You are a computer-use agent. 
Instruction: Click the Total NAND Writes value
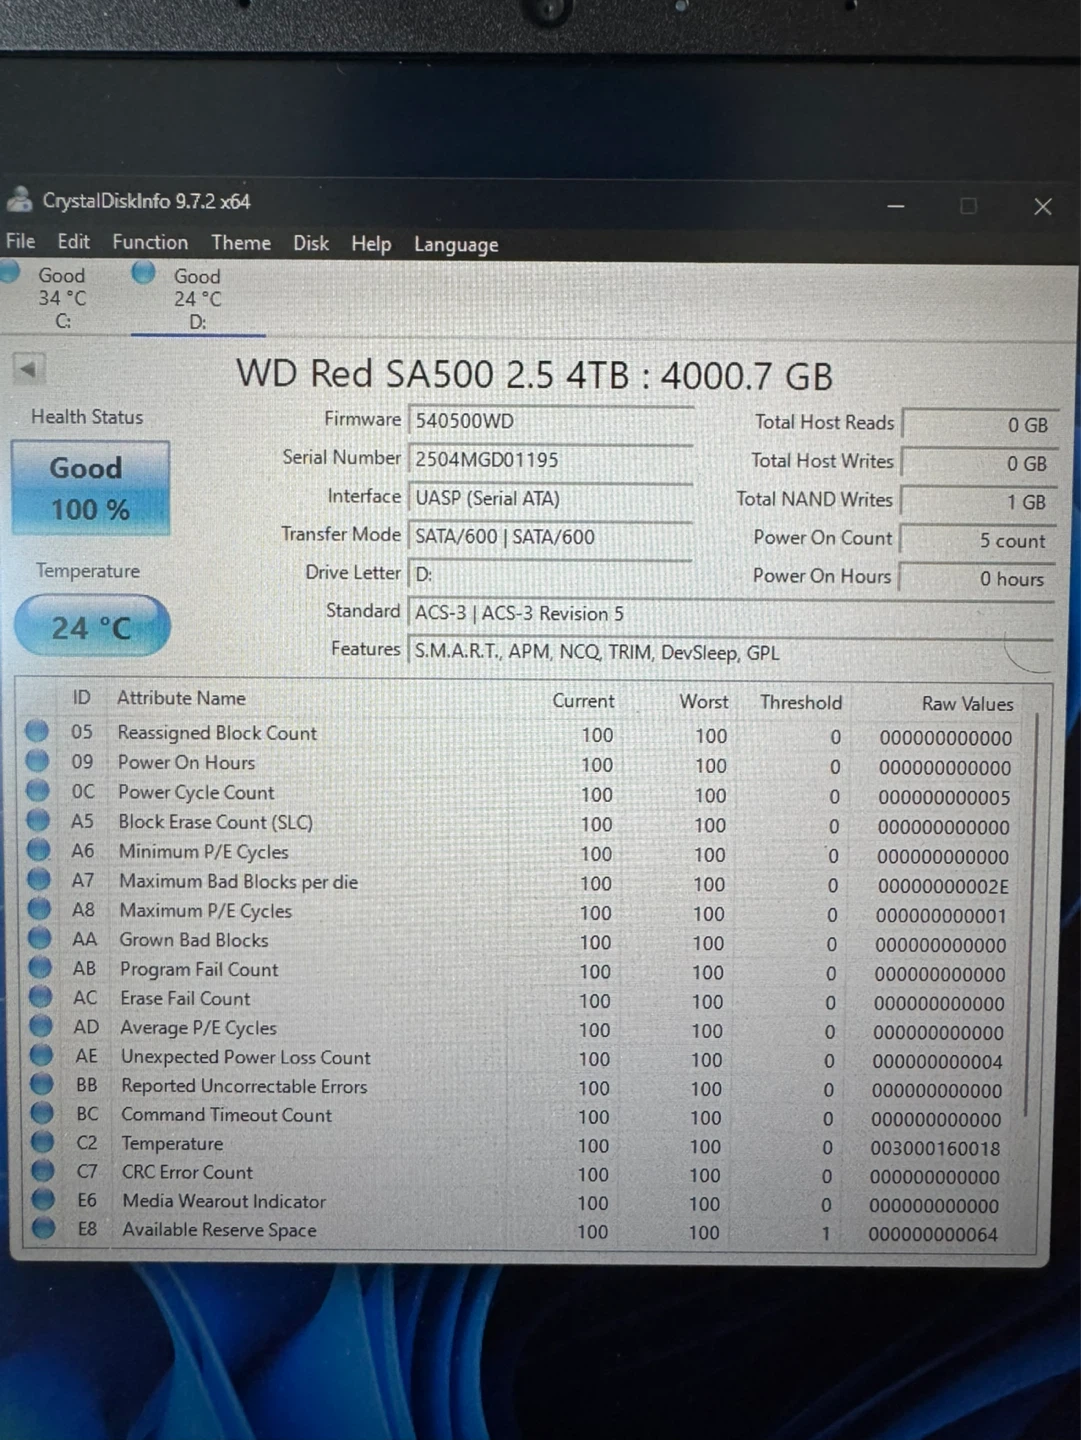(977, 502)
